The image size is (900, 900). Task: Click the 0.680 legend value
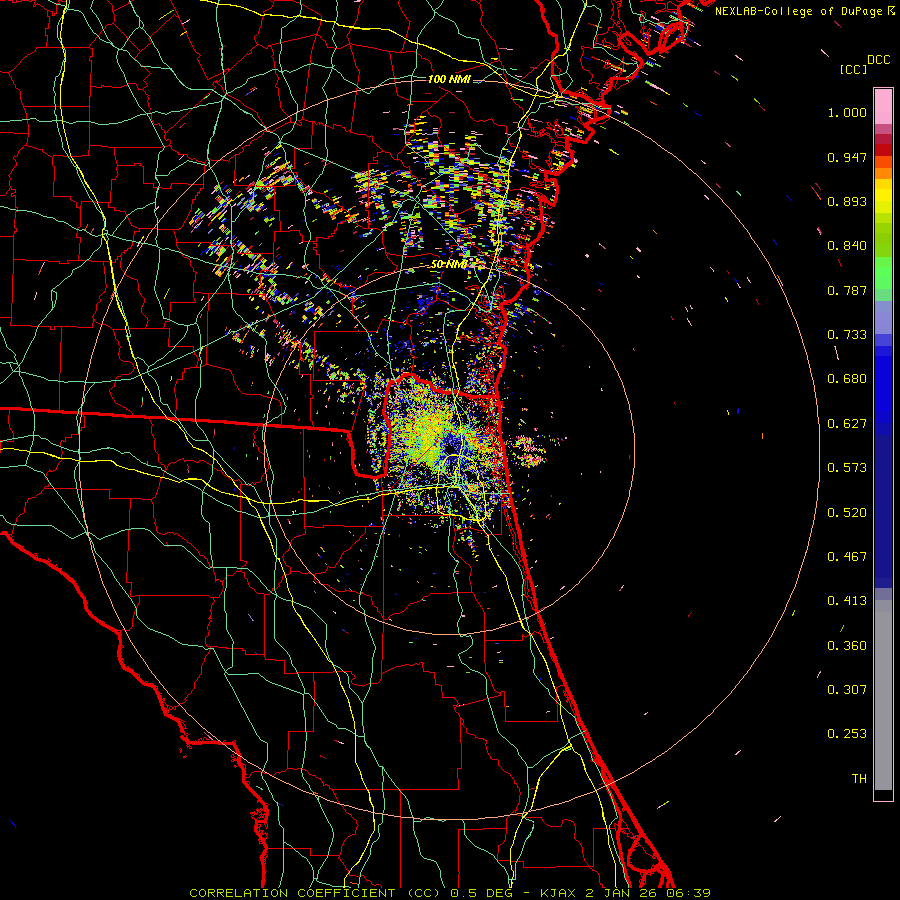[x=847, y=379]
